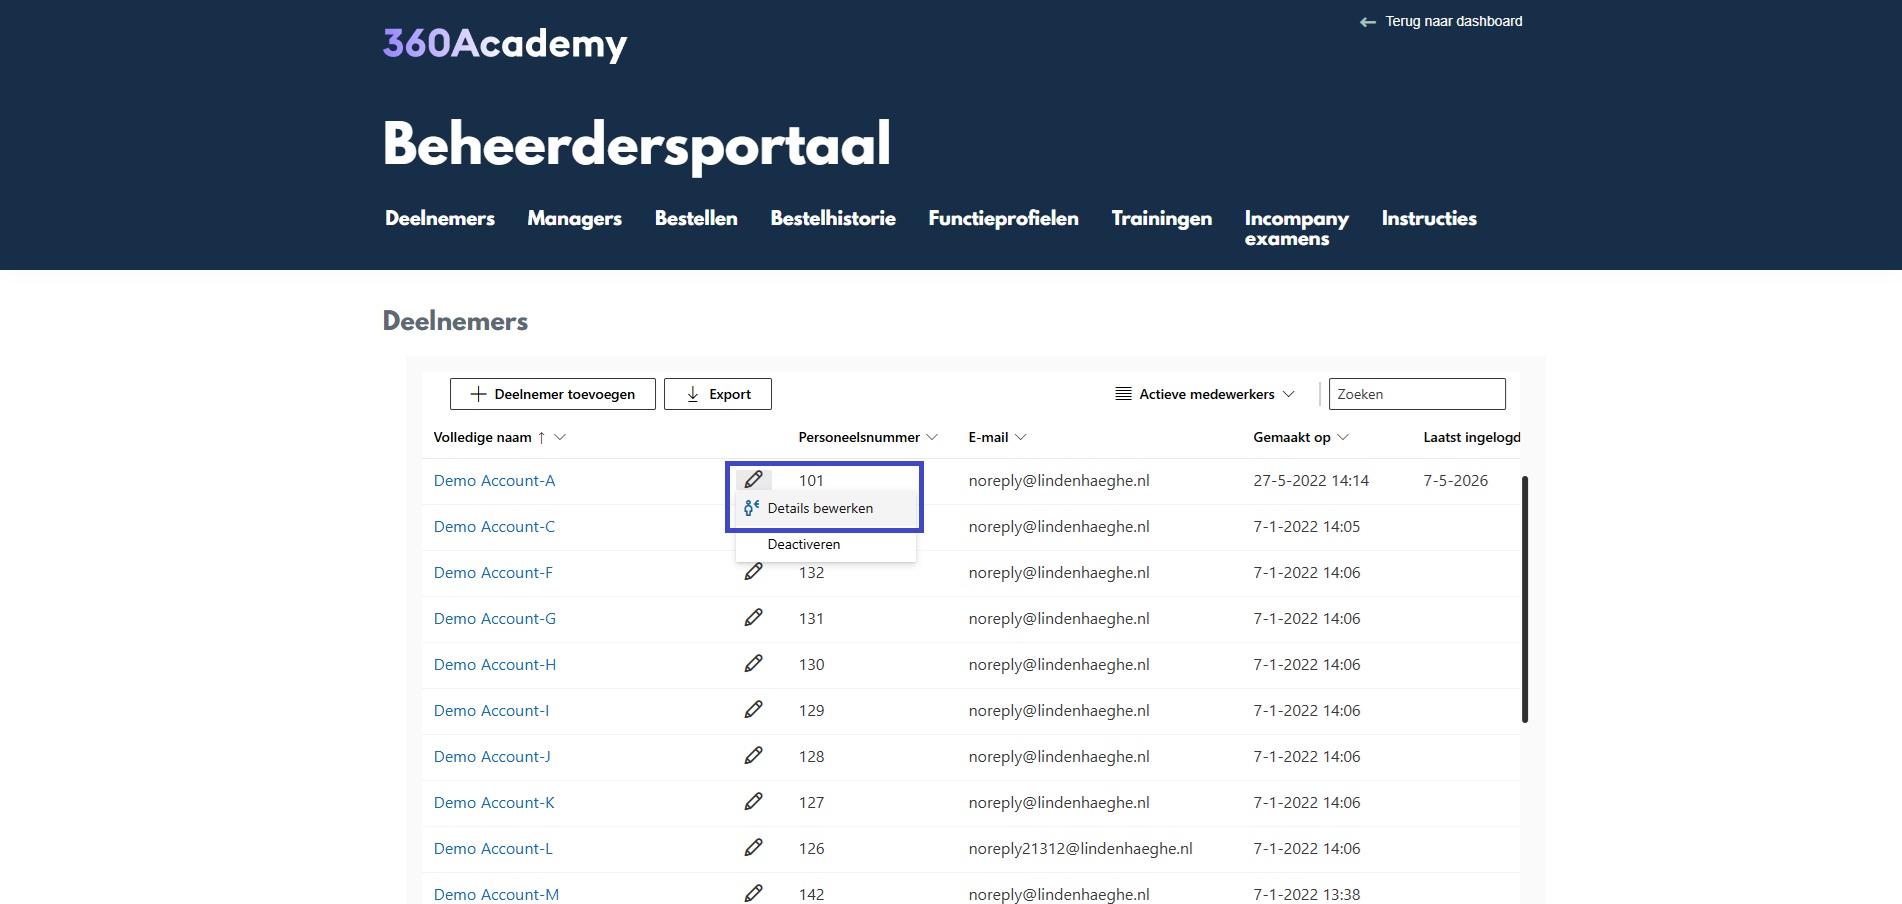Click the Export button
1902x904 pixels.
pos(718,394)
